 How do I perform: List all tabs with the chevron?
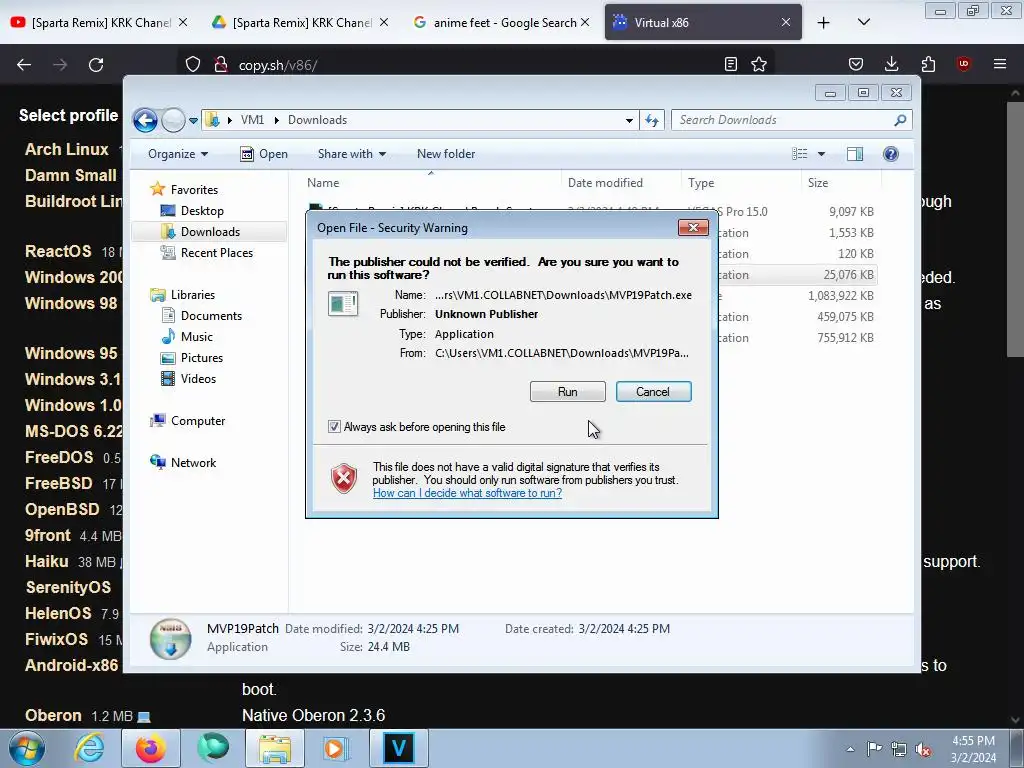point(863,22)
